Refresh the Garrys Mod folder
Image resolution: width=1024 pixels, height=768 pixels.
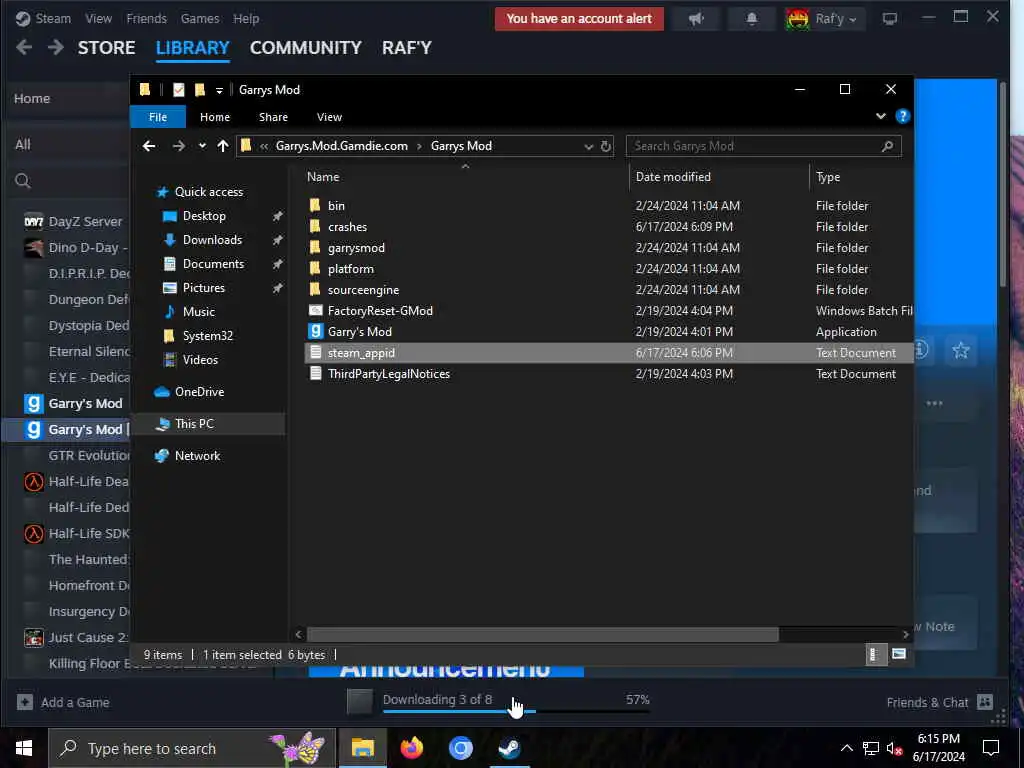pos(605,146)
